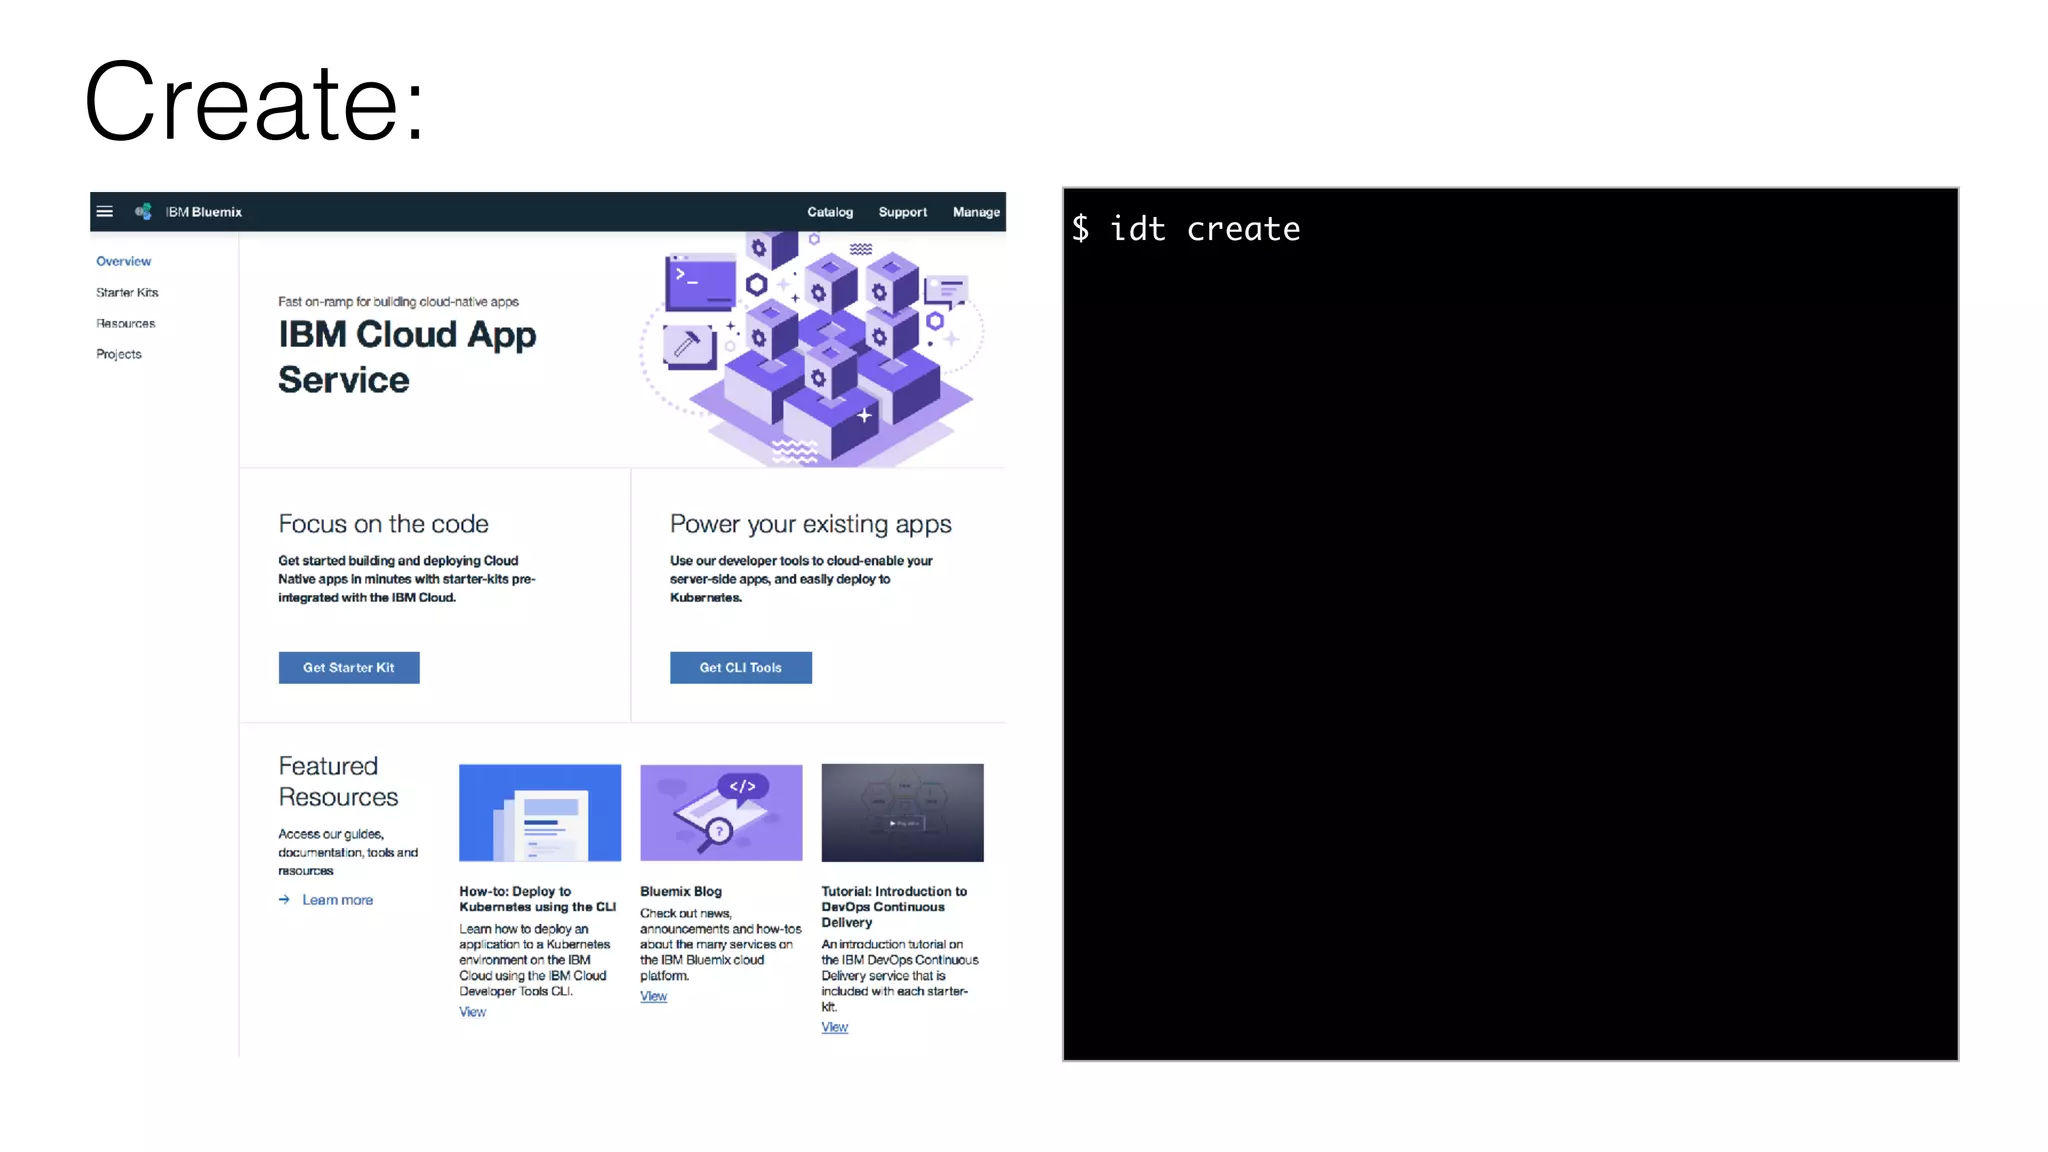2048x1152 pixels.
Task: Click the Focus on the code heading
Action: click(383, 524)
